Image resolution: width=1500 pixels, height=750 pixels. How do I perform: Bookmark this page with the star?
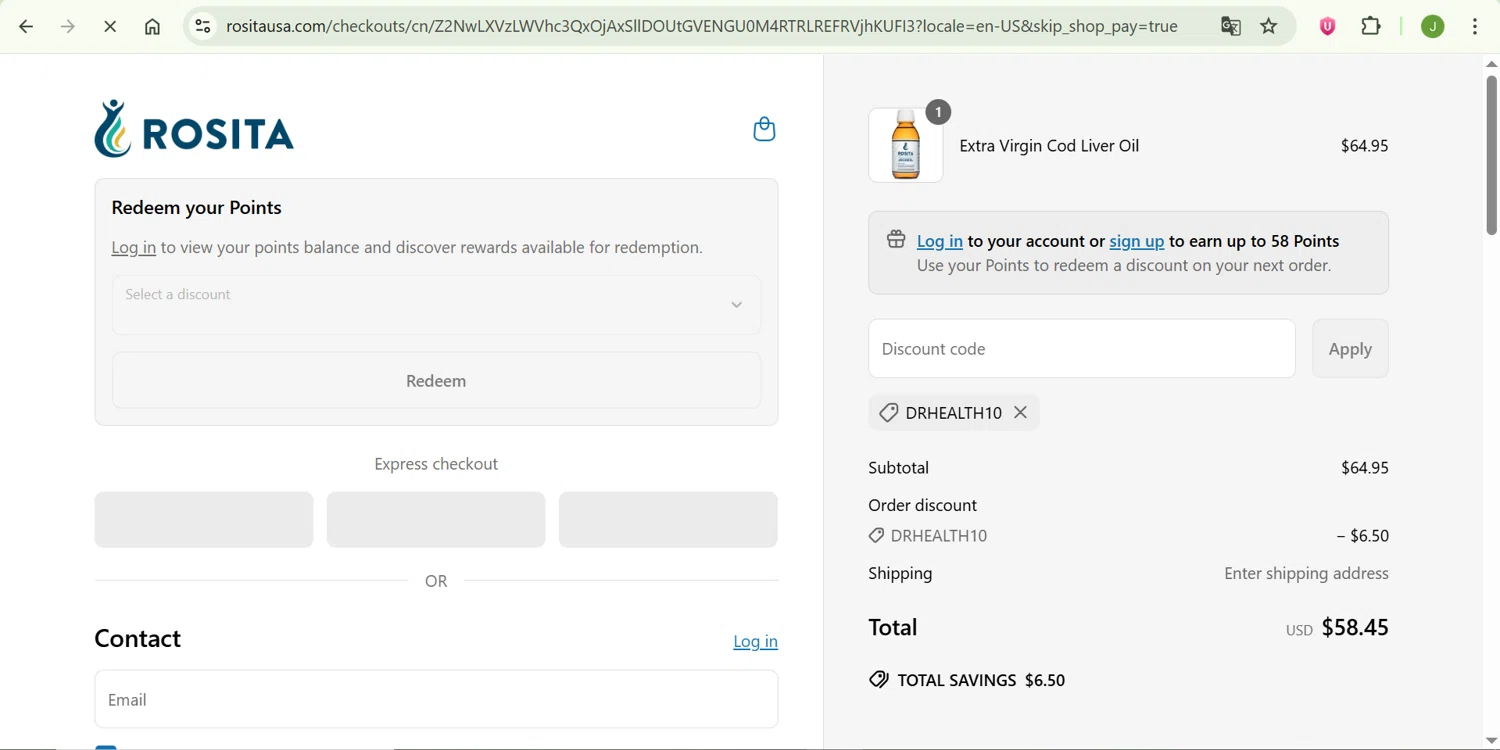1269,26
